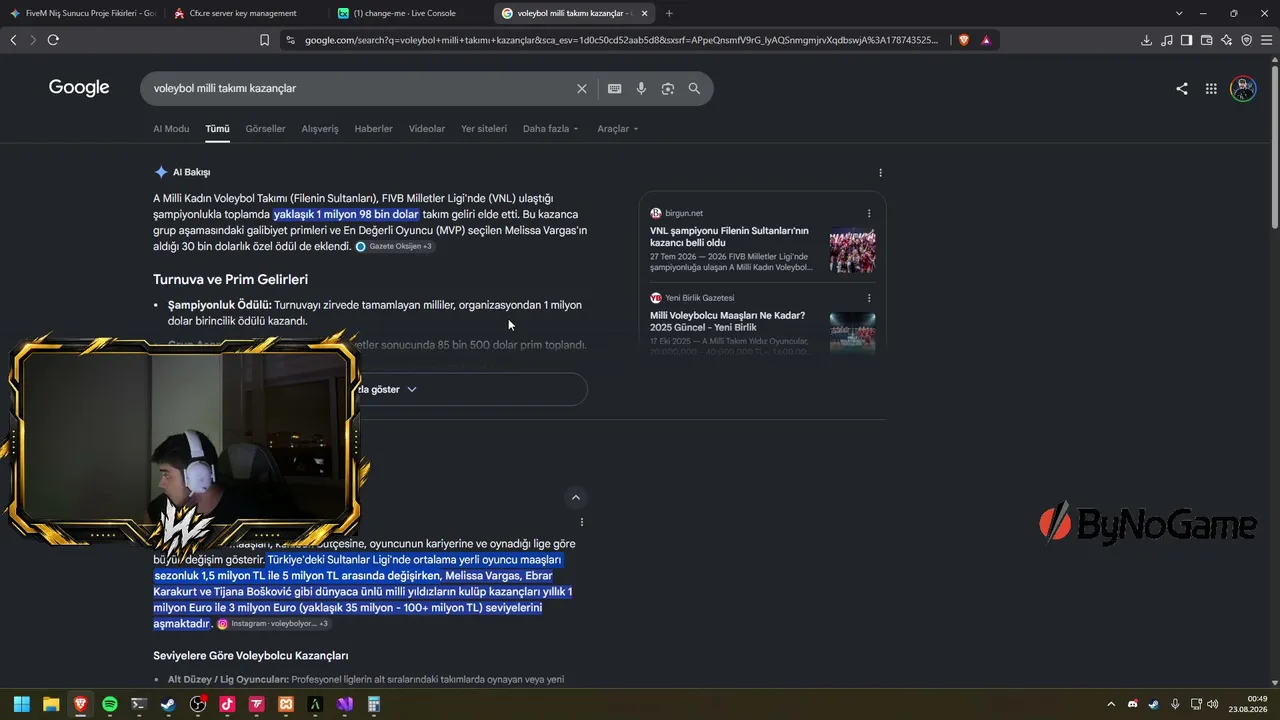Go to the 'Haberler' news tab
1280x720 pixels.
(x=373, y=129)
